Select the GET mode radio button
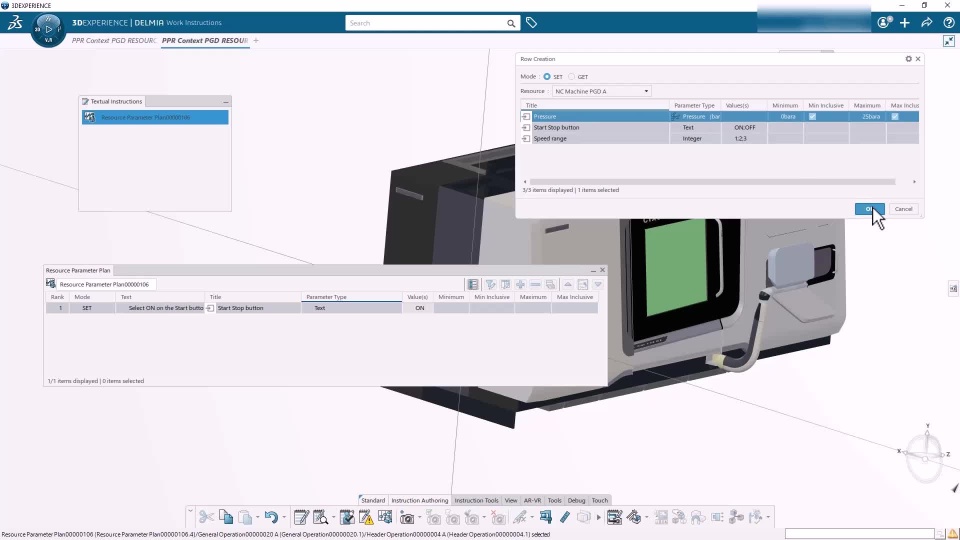The width and height of the screenshot is (960, 540). click(x=572, y=77)
